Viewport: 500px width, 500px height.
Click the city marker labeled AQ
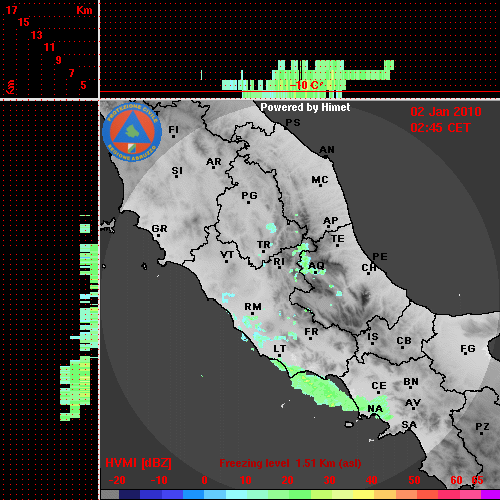[x=316, y=267]
